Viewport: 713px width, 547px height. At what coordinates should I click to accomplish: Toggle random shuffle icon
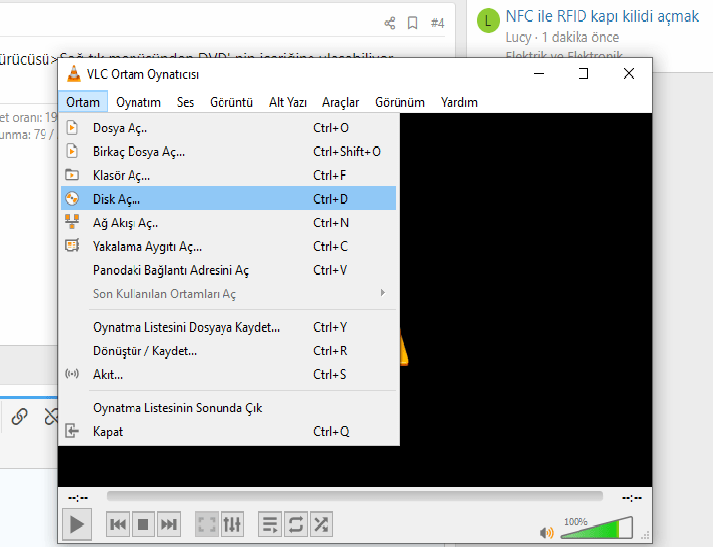tap(321, 524)
